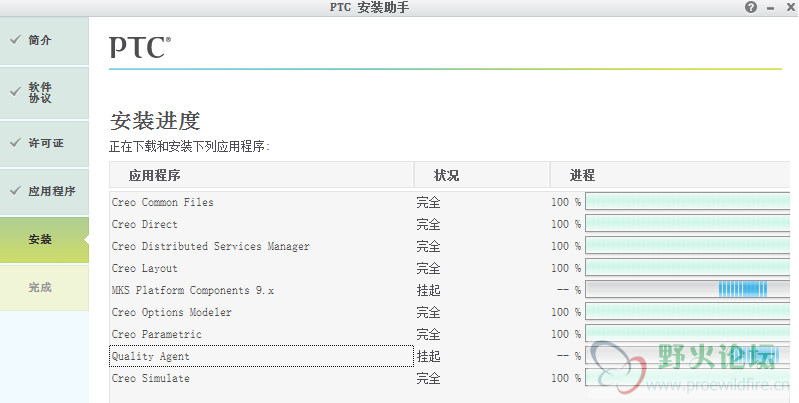The width and height of the screenshot is (799, 403).
Task: Minimize the PTC installer window
Action: tap(770, 8)
